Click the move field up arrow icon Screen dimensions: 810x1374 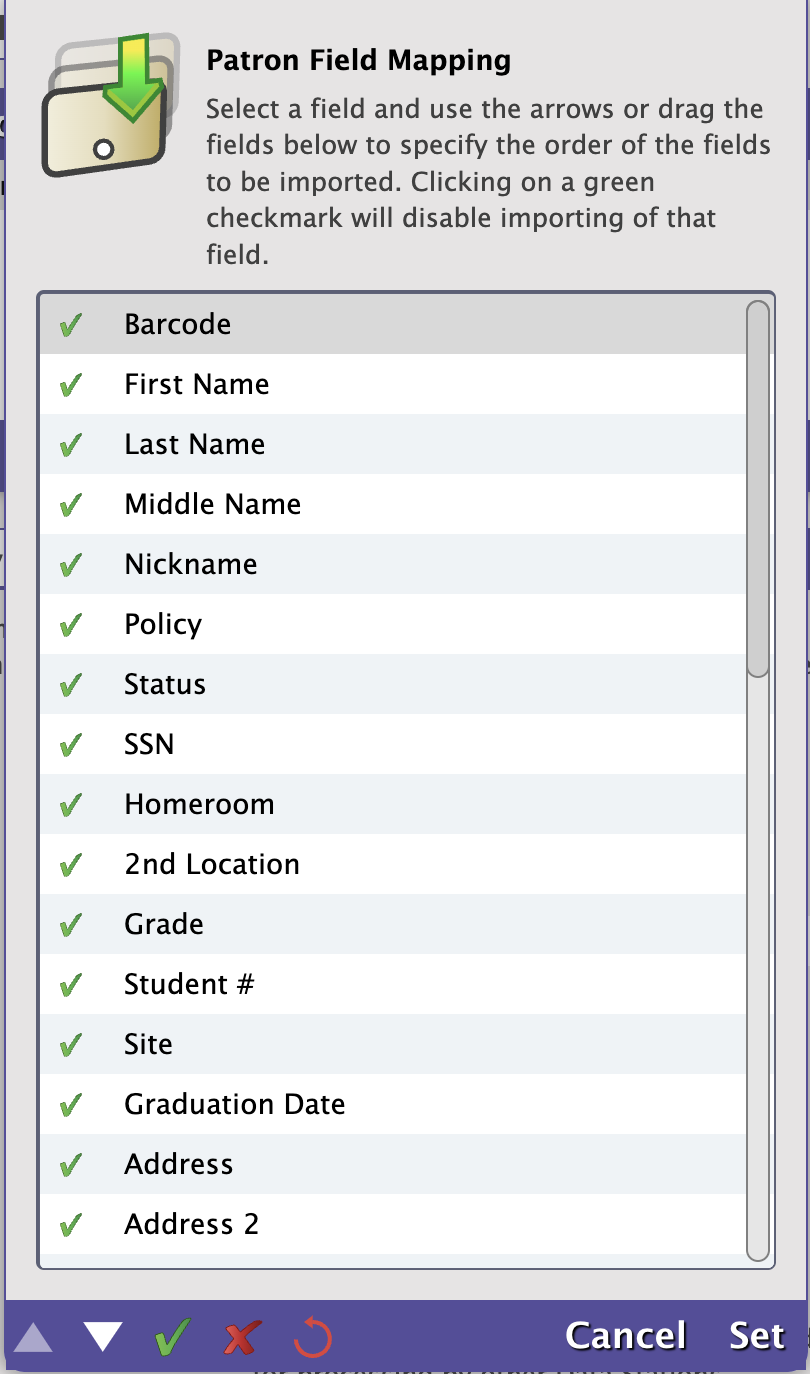click(33, 1337)
